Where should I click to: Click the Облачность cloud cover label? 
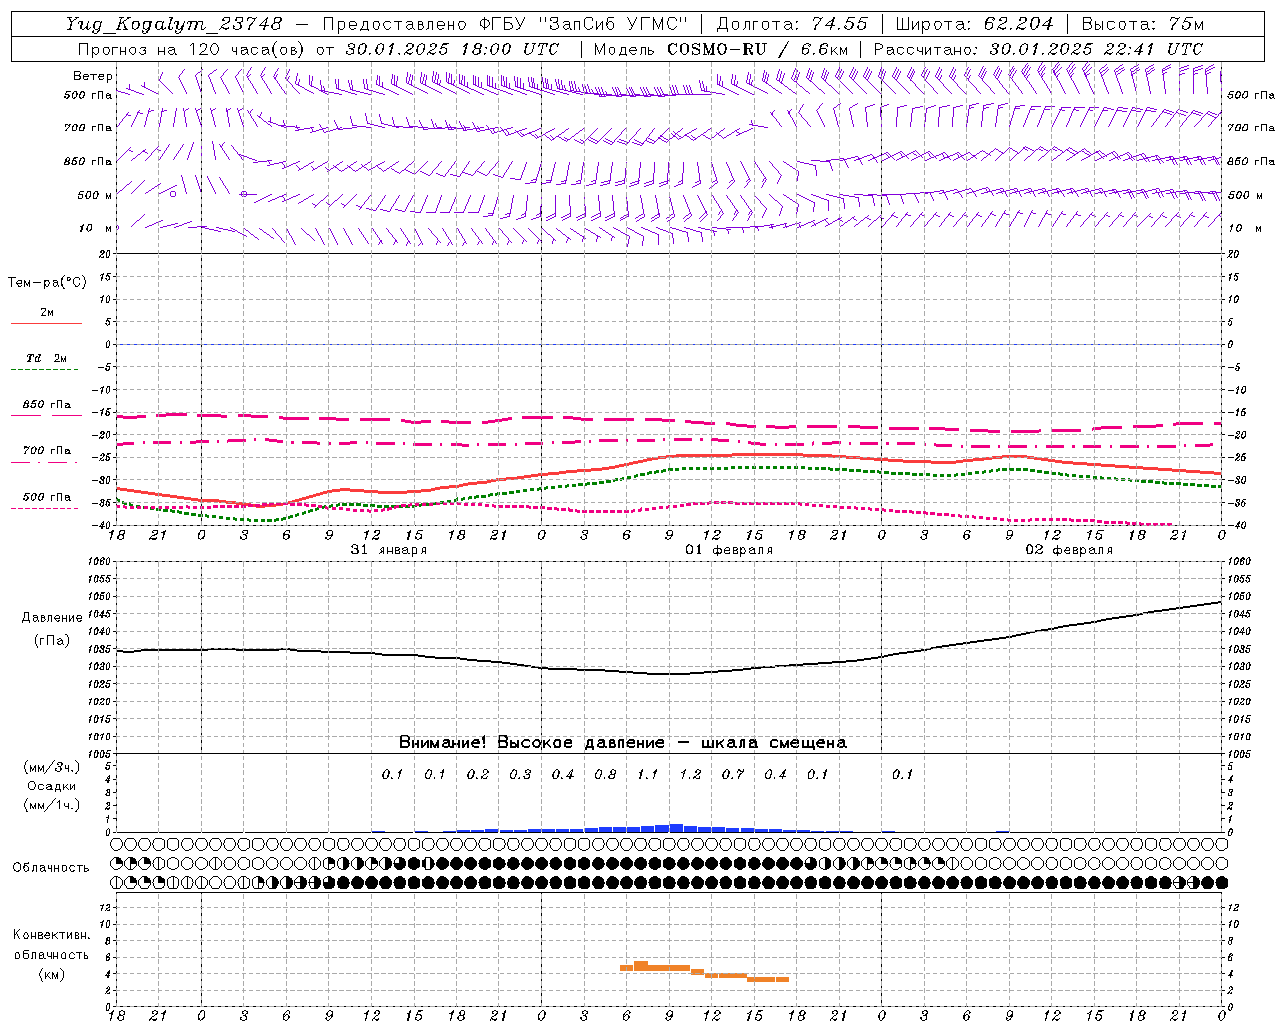(51, 868)
